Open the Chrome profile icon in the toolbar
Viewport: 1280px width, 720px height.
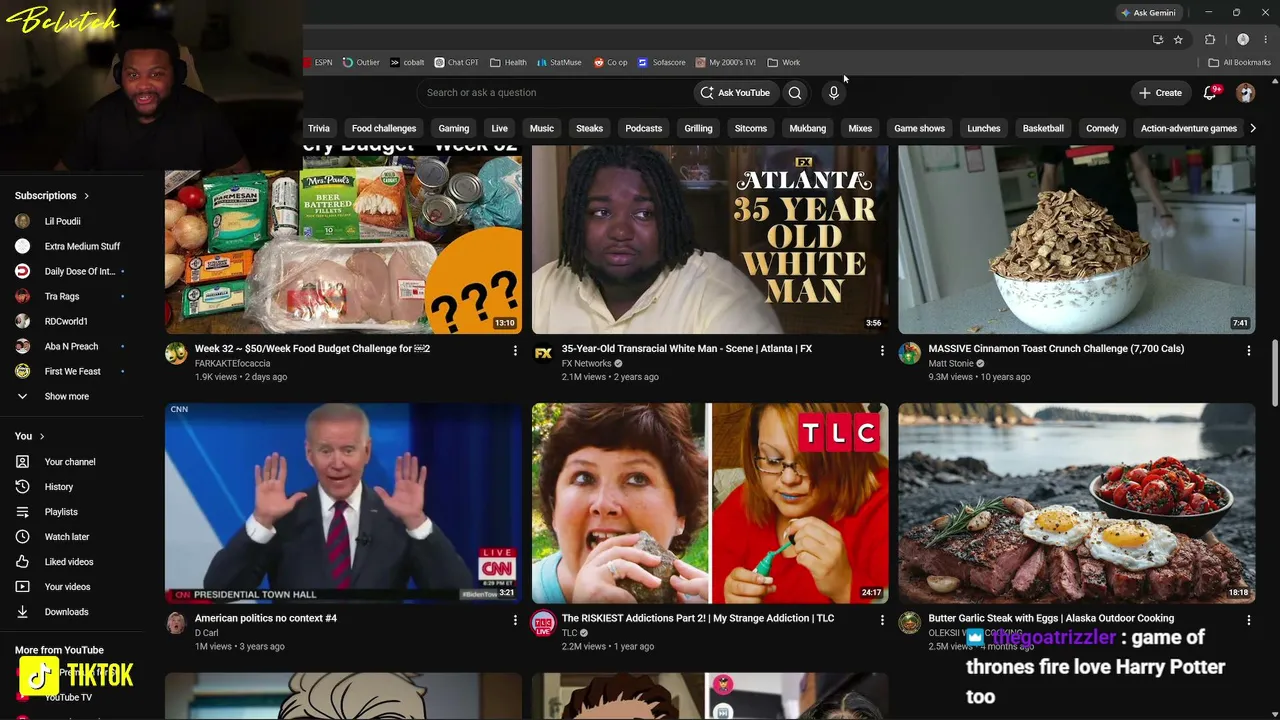coord(1243,40)
